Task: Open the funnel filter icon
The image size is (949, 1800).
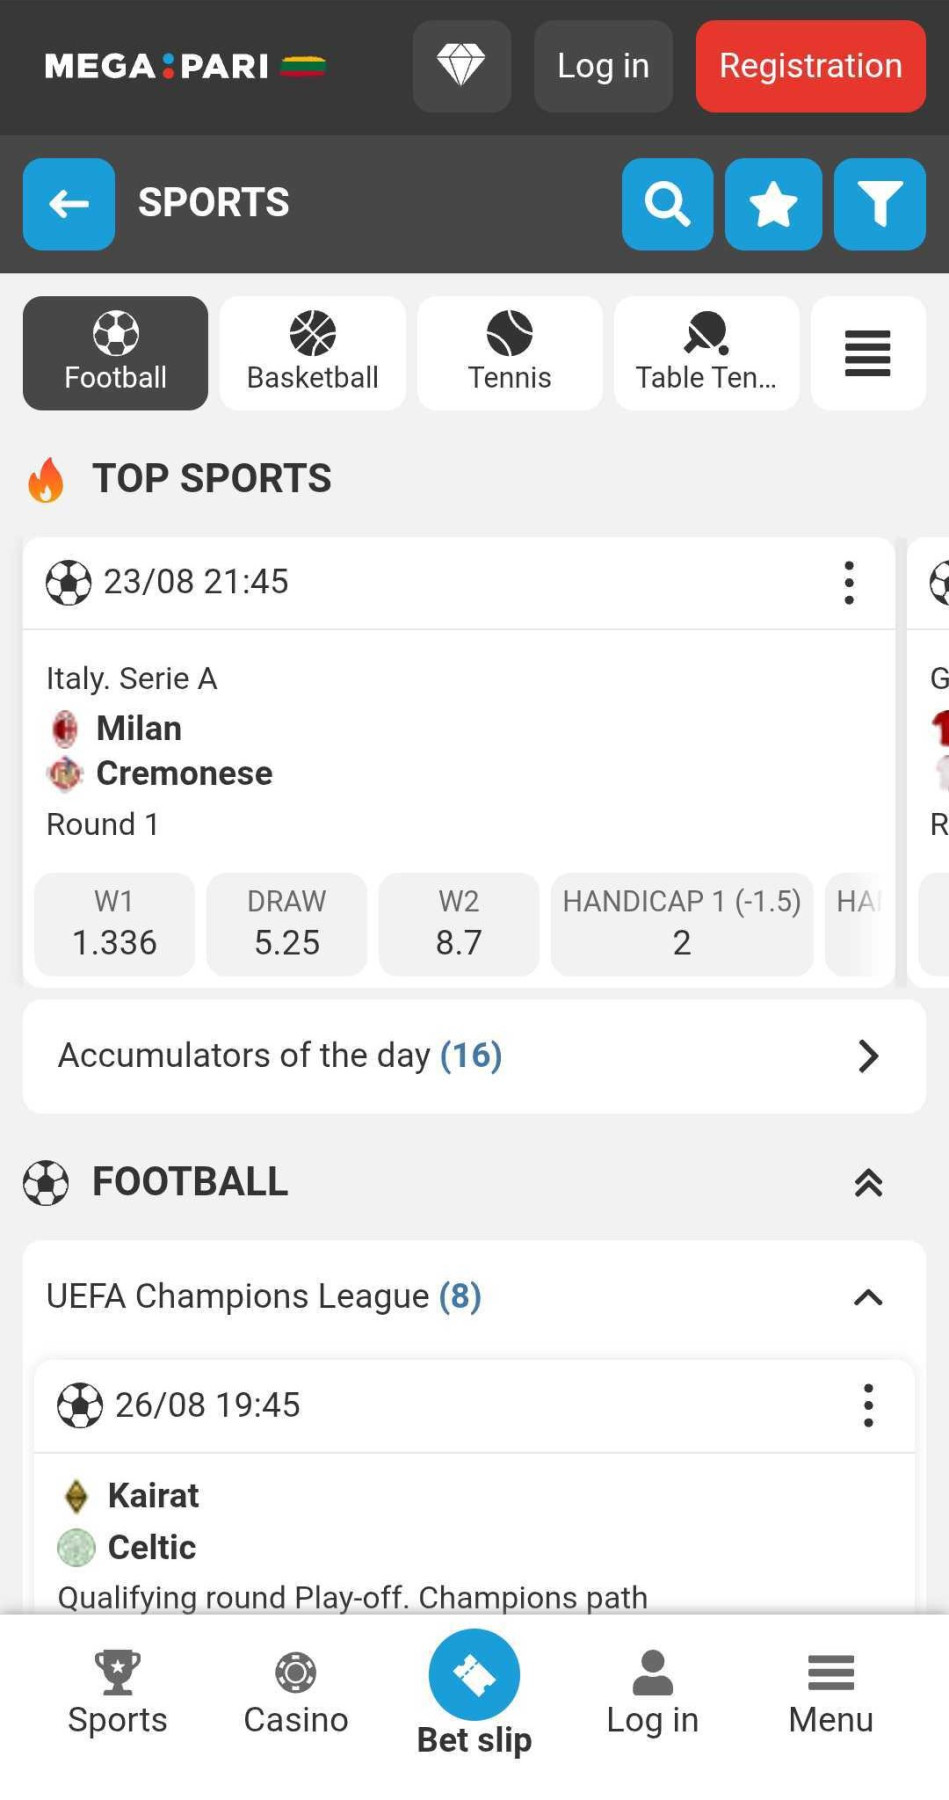Action: click(879, 204)
